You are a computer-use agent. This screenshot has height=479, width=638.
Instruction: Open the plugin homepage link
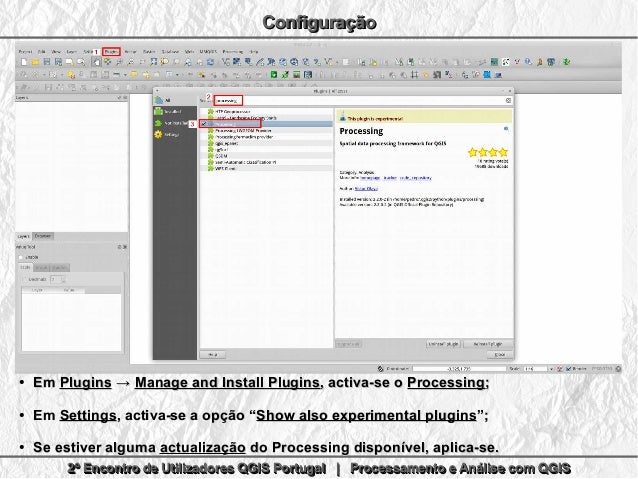(x=370, y=178)
